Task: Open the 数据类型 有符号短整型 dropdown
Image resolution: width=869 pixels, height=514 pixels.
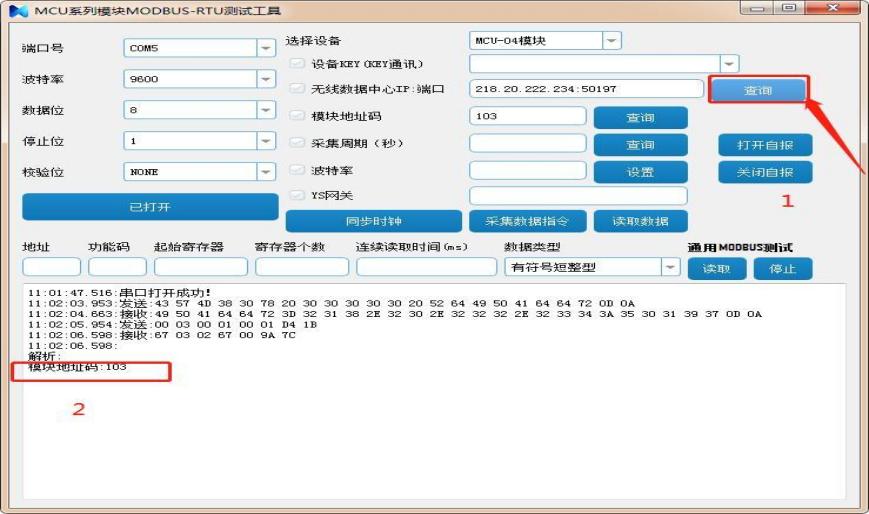Action: coord(670,267)
